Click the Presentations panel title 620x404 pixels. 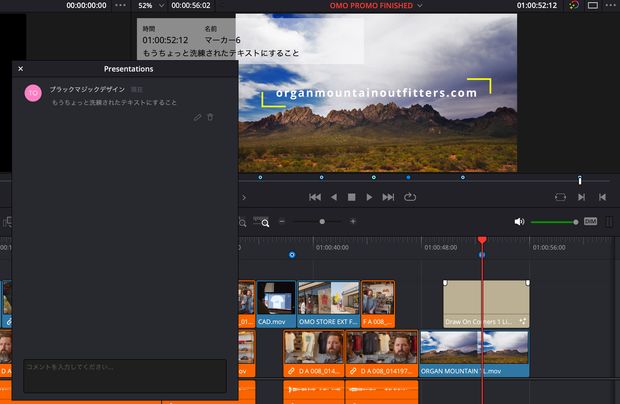pyautogui.click(x=129, y=69)
